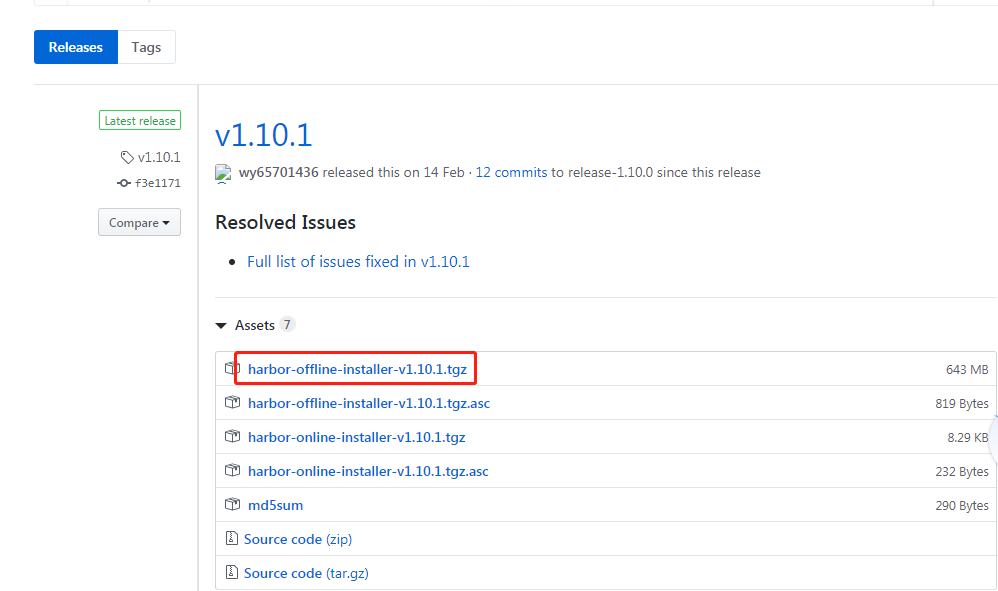Open the wy65701436 user profile link
Image resolution: width=998 pixels, height=591 pixels.
[x=278, y=172]
